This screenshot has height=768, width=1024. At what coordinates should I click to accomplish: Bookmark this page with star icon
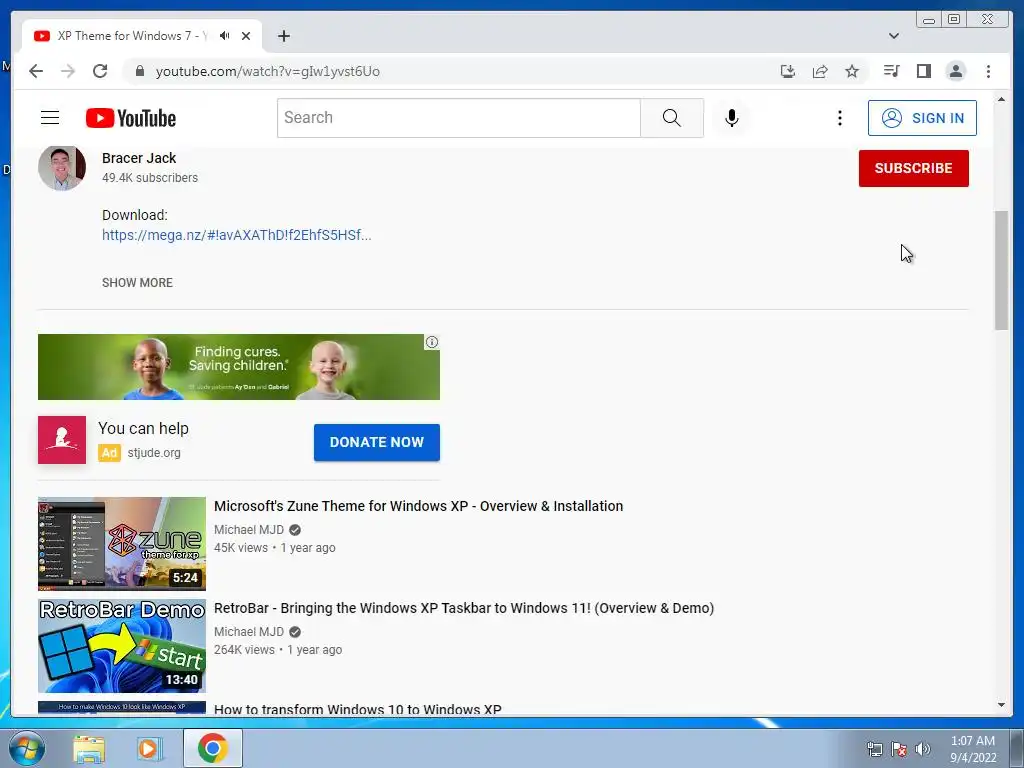(852, 71)
